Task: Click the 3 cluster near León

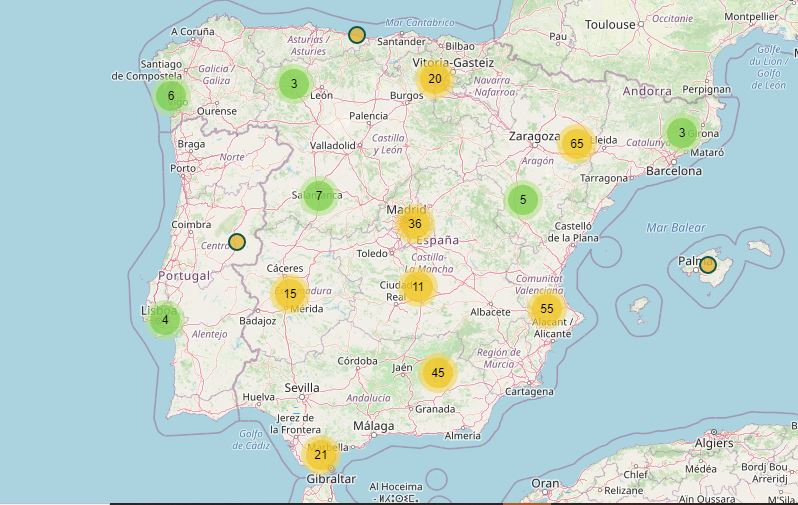Action: tap(293, 84)
